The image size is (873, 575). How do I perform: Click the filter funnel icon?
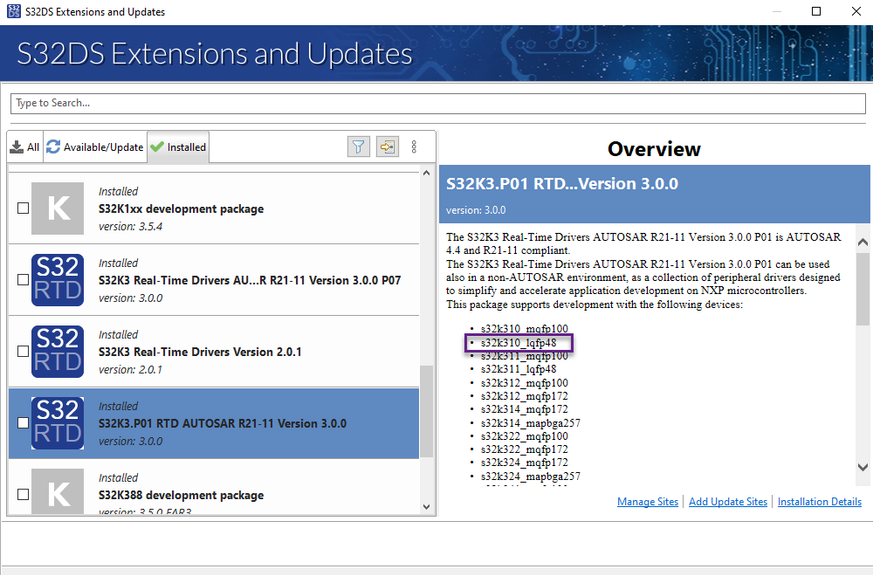[358, 146]
